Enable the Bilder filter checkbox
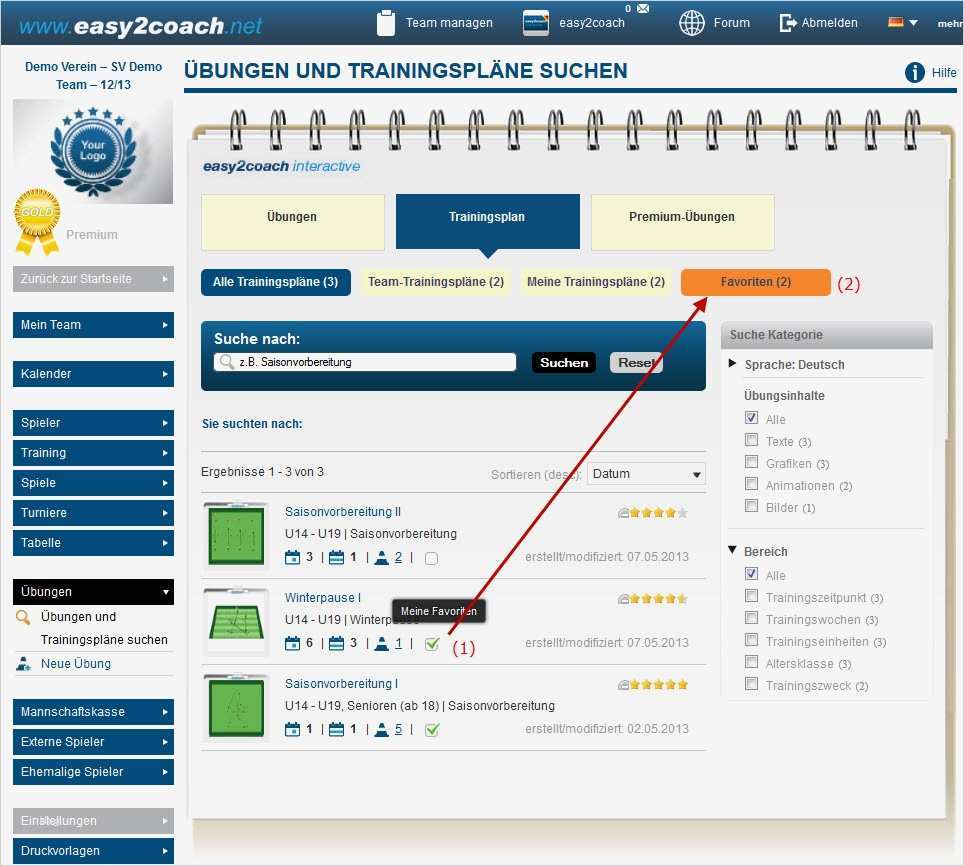The height and width of the screenshot is (866, 964). tap(751, 506)
